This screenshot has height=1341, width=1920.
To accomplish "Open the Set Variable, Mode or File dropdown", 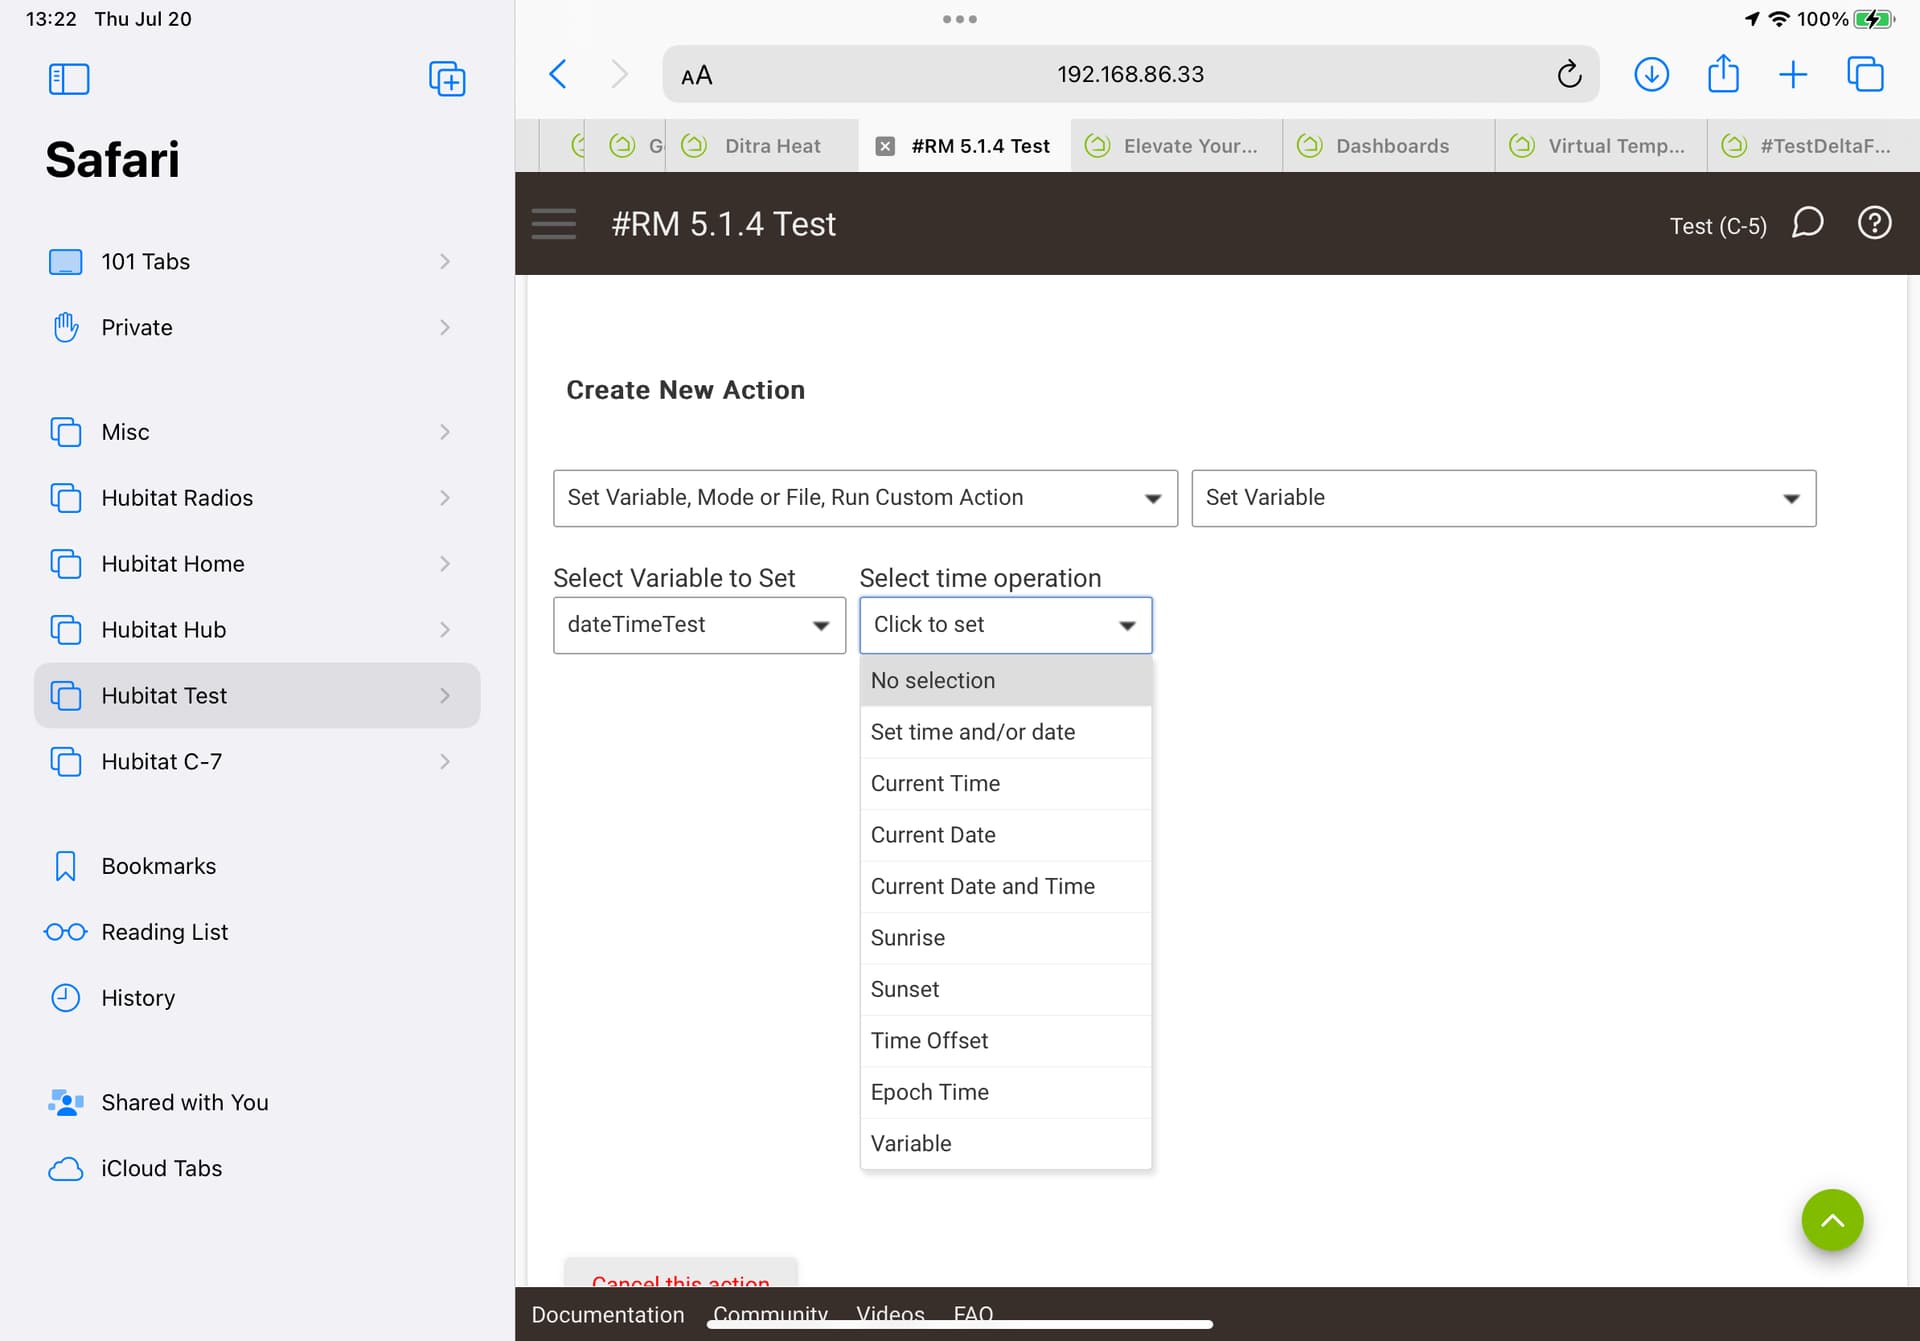I will 865,498.
